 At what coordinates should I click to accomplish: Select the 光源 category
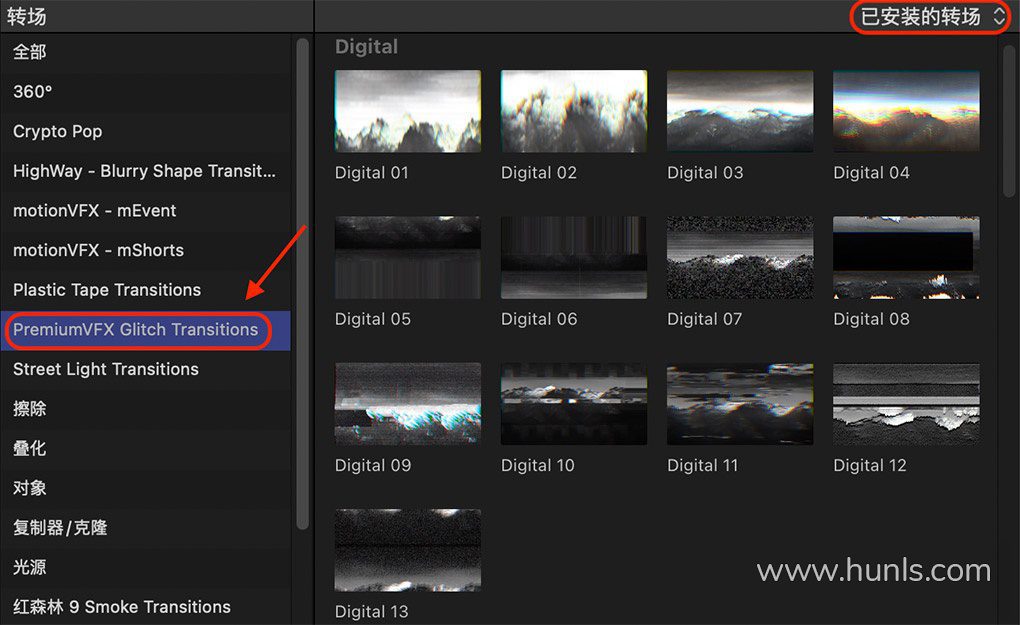click(146, 568)
